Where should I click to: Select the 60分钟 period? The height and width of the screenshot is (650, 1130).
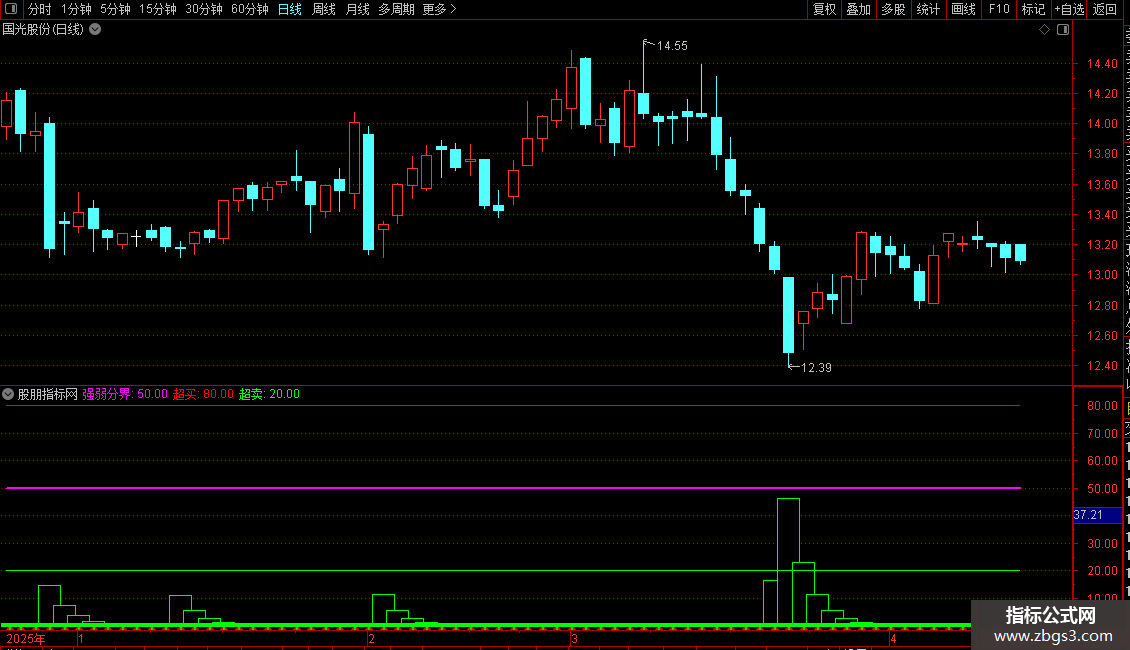coord(249,9)
